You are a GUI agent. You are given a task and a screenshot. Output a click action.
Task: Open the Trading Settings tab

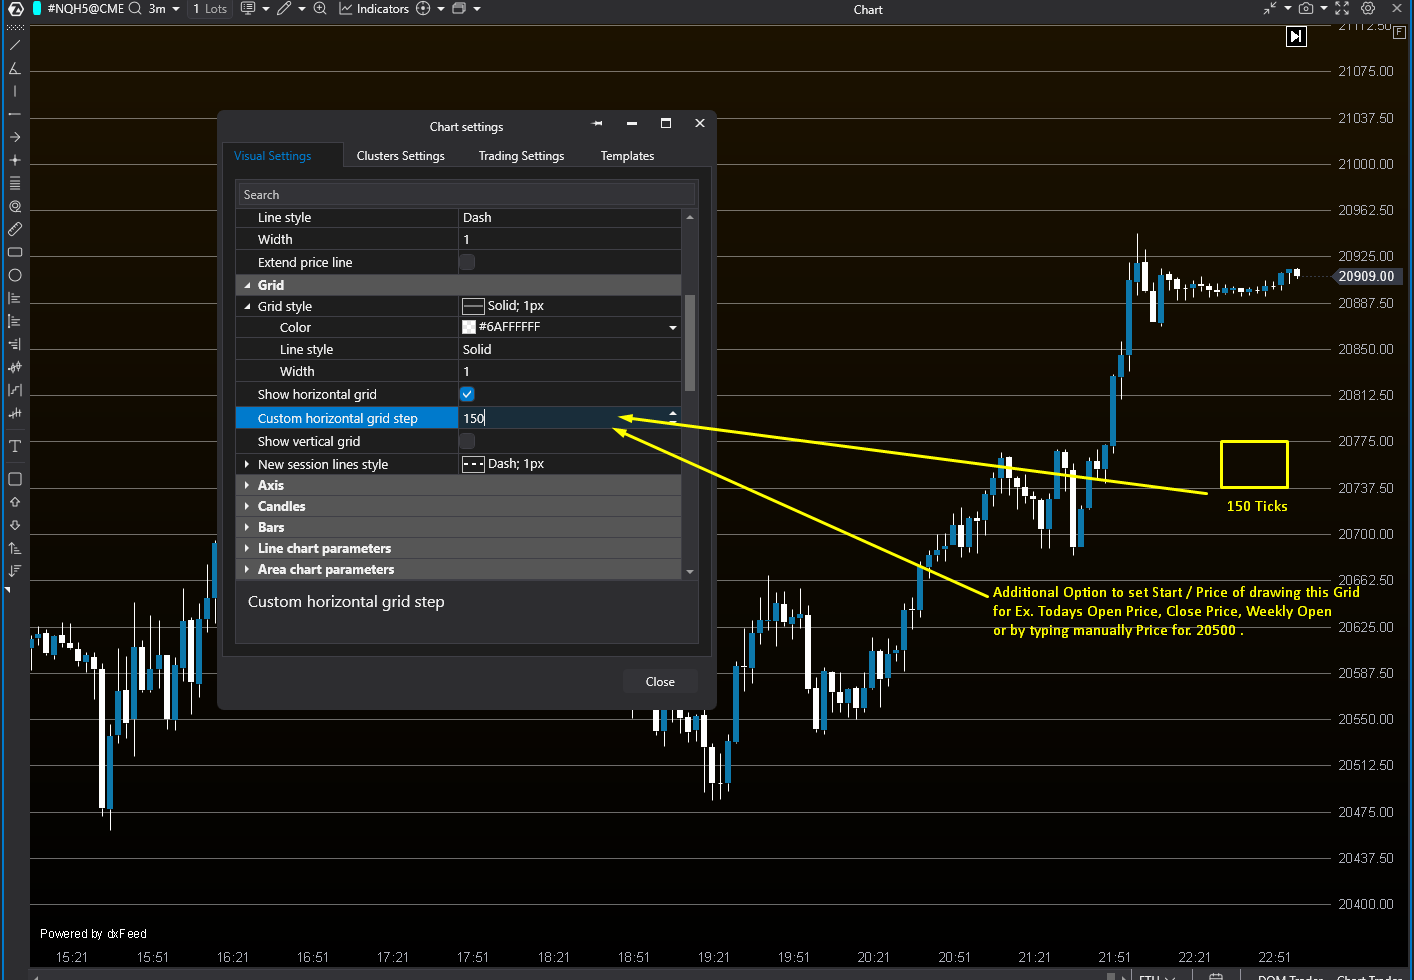[x=521, y=156]
